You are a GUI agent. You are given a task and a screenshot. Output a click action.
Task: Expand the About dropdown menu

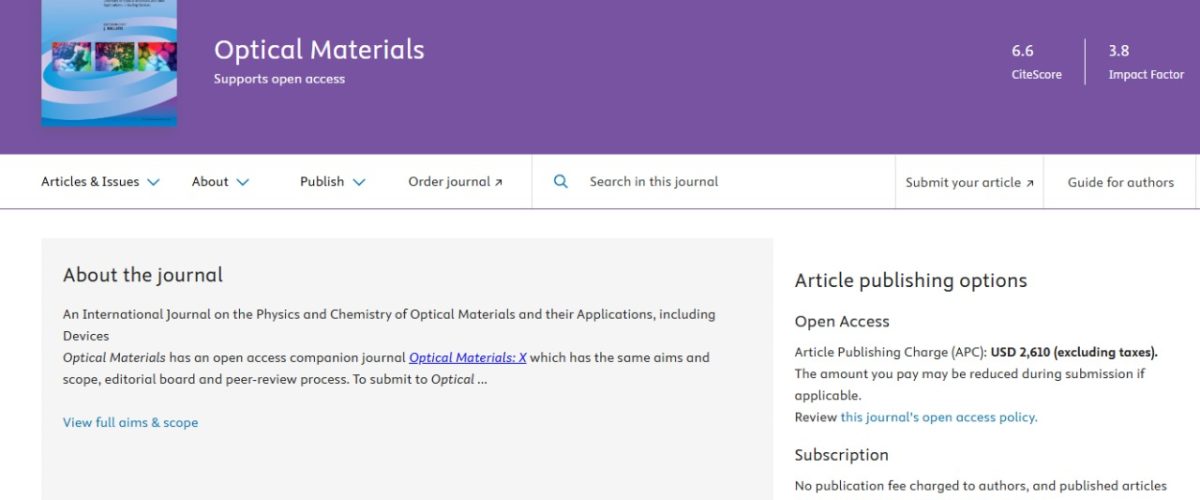click(x=220, y=182)
